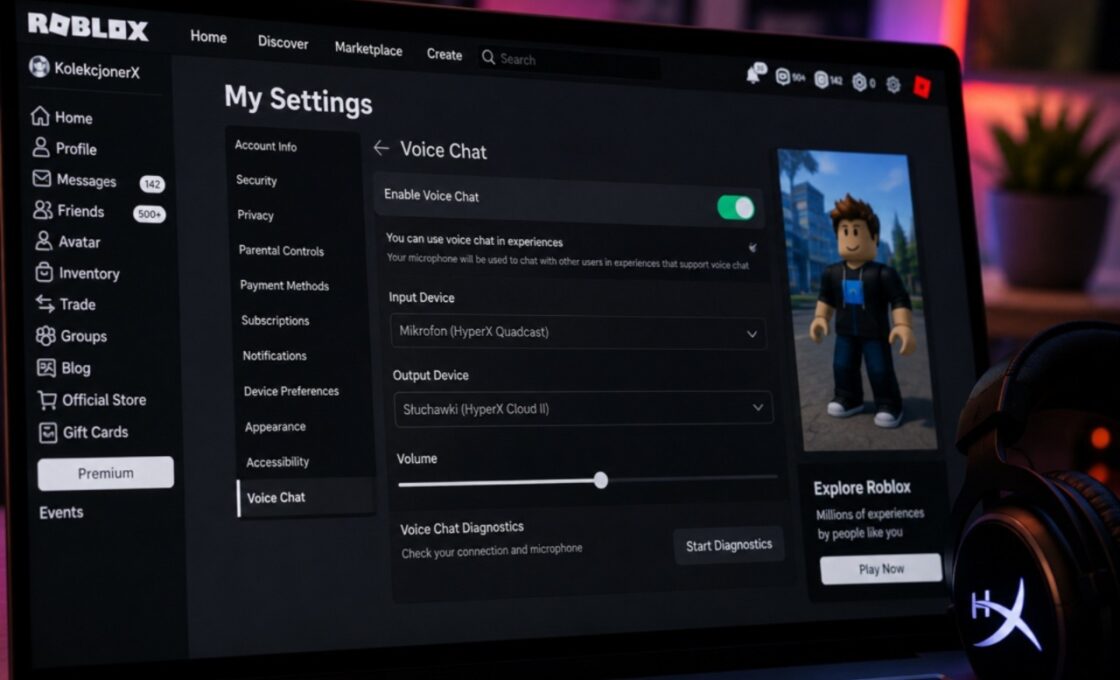
Task: Toggle the Enable Voice Chat switch
Action: click(736, 208)
